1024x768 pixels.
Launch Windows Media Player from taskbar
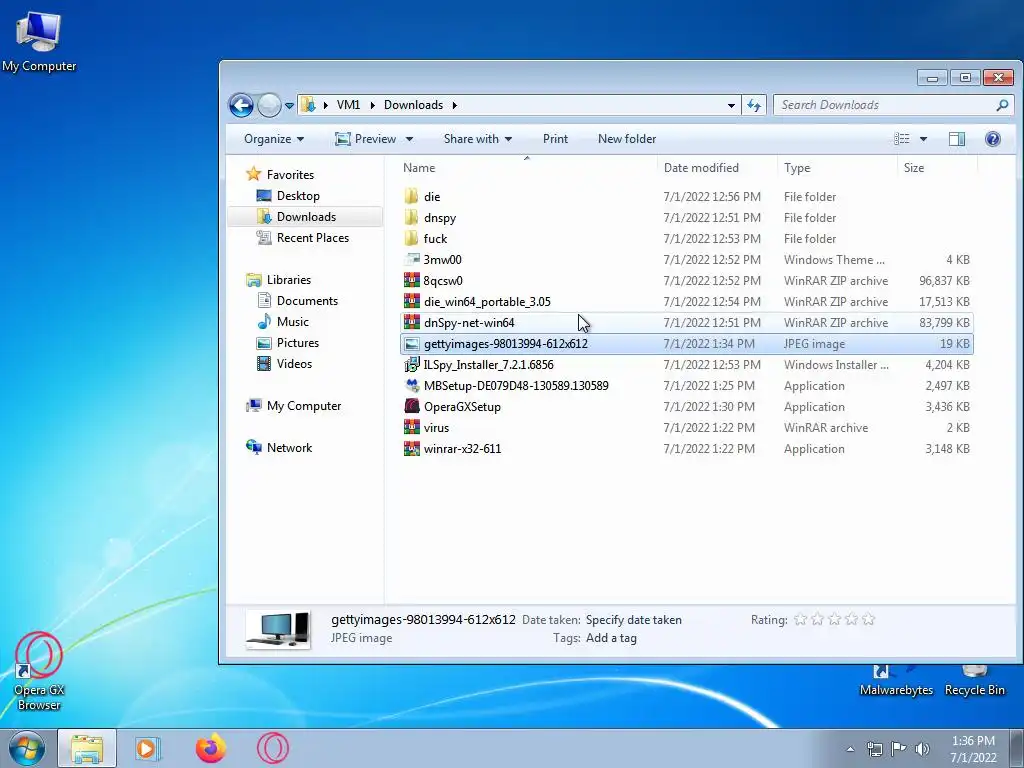coord(148,748)
